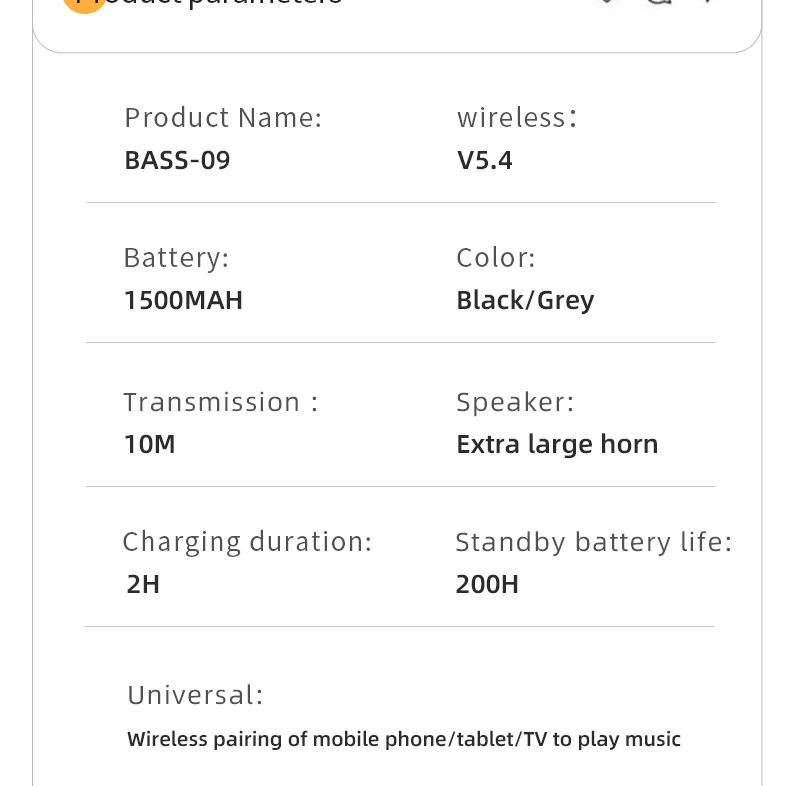Click the Speaker label
The height and width of the screenshot is (786, 790).
click(515, 403)
